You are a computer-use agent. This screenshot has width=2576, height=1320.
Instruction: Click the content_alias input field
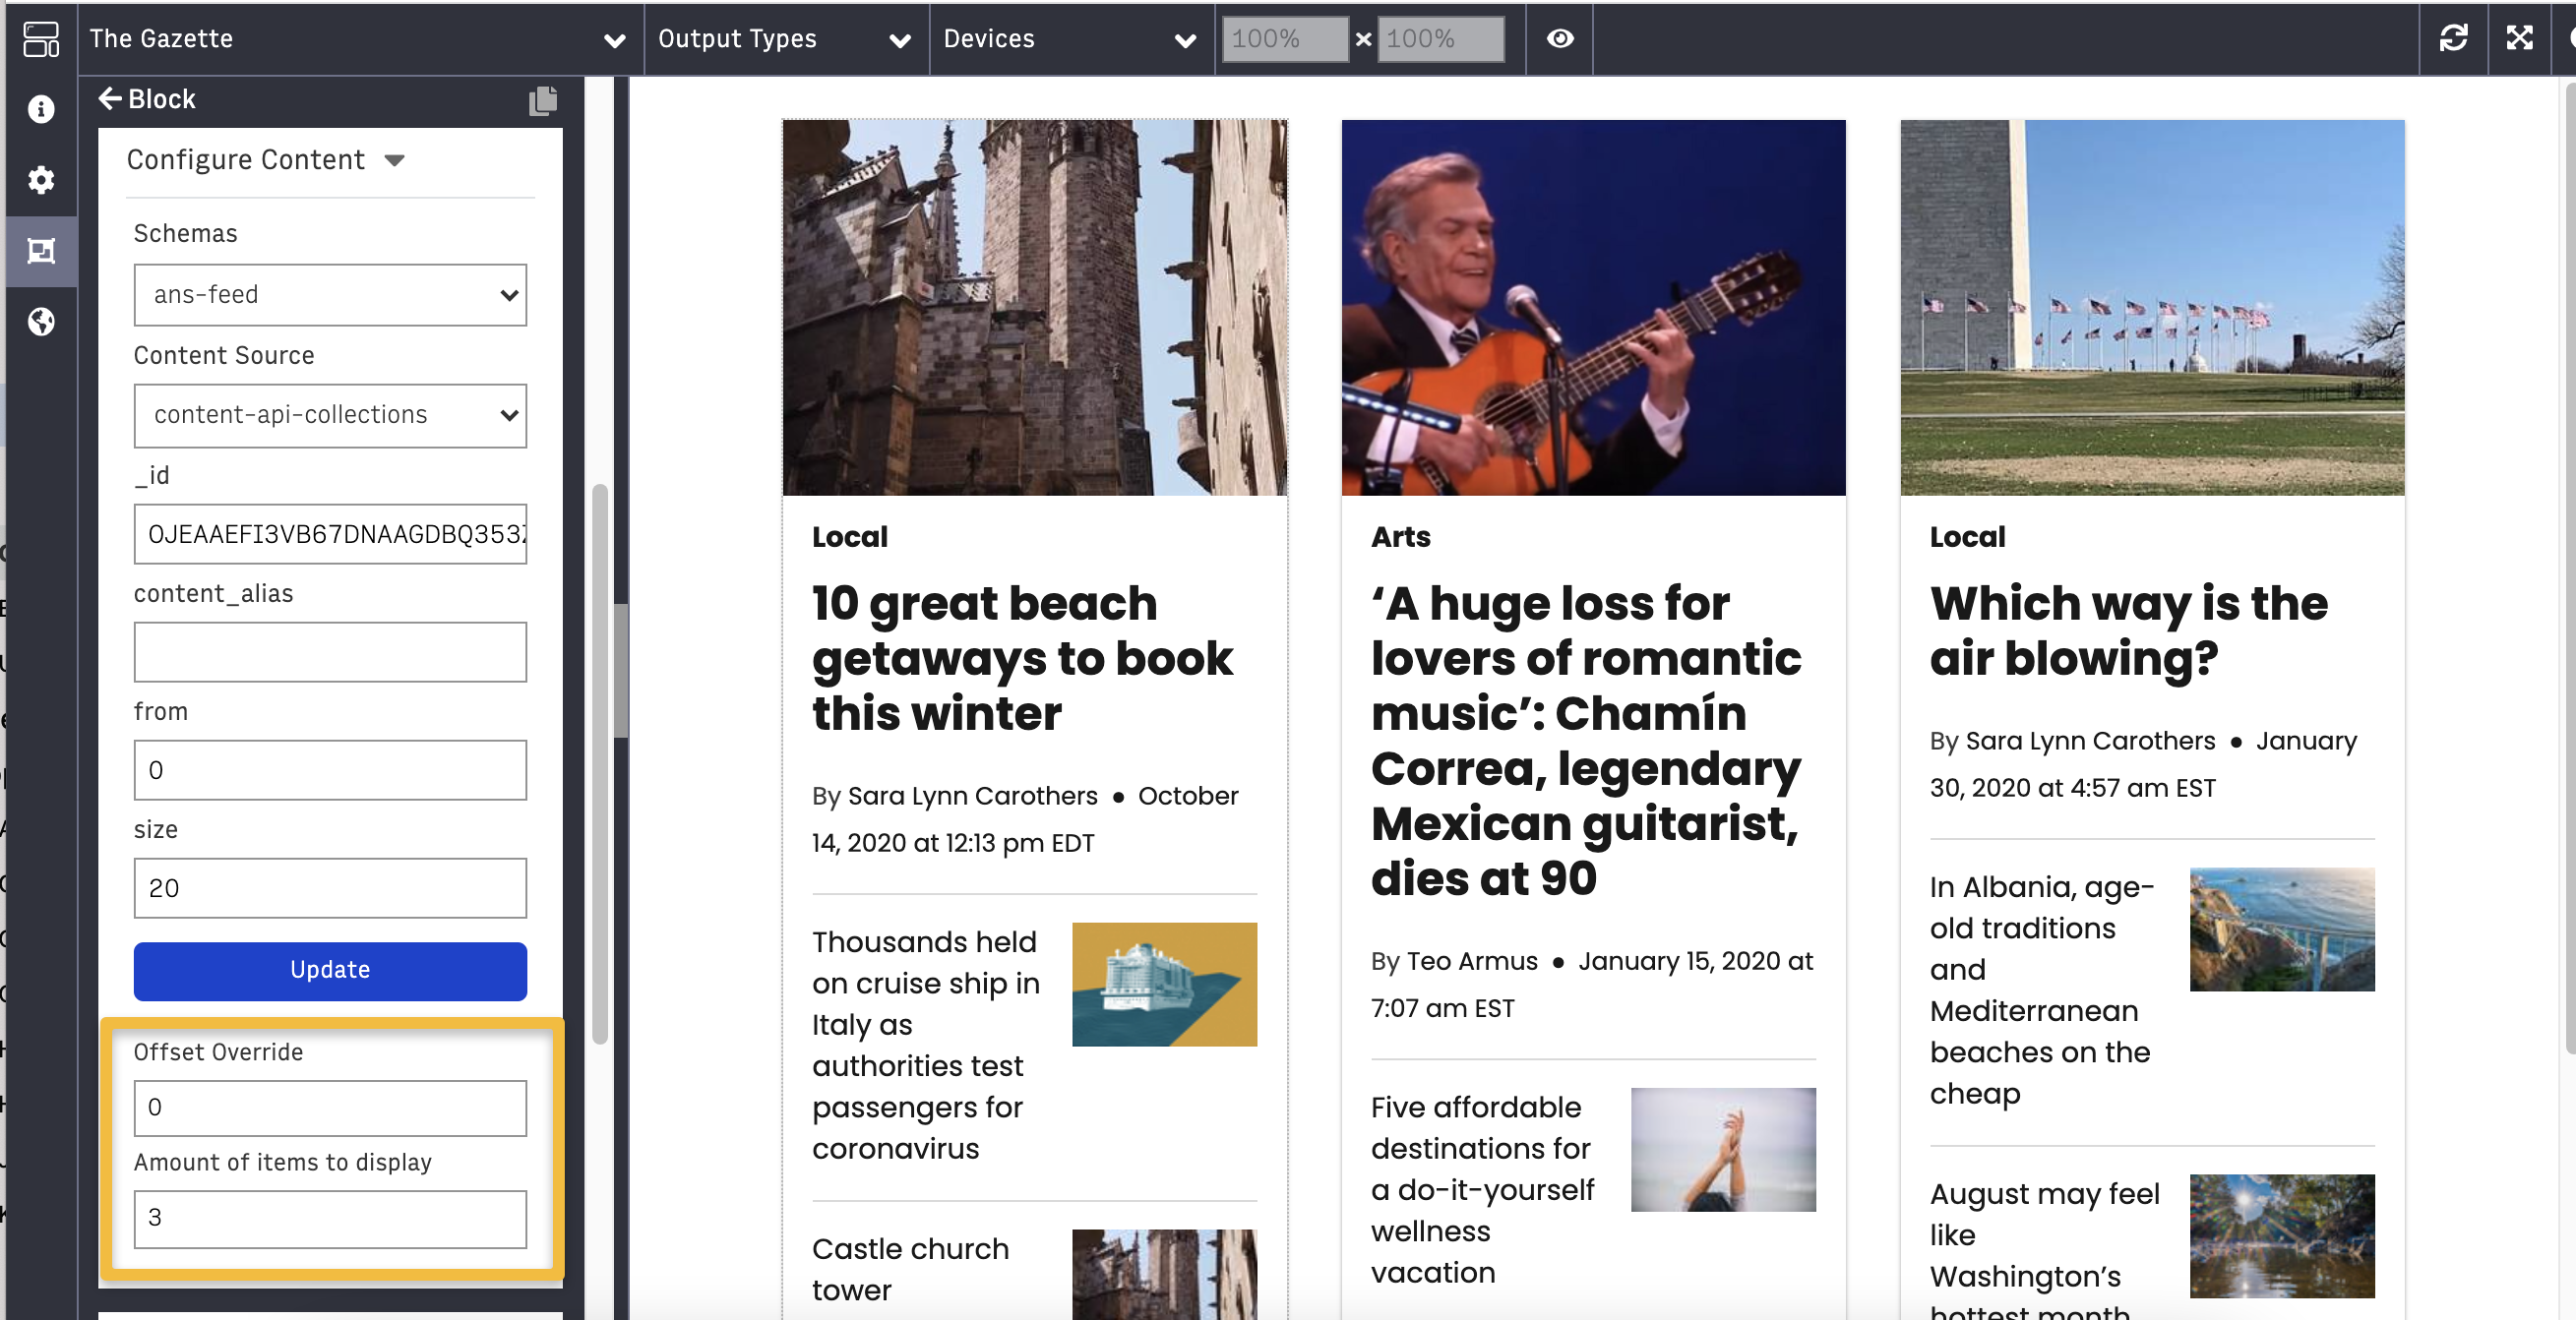tap(330, 652)
